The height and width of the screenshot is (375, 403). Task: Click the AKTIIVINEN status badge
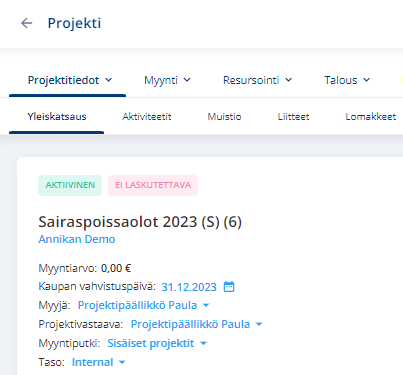point(70,185)
